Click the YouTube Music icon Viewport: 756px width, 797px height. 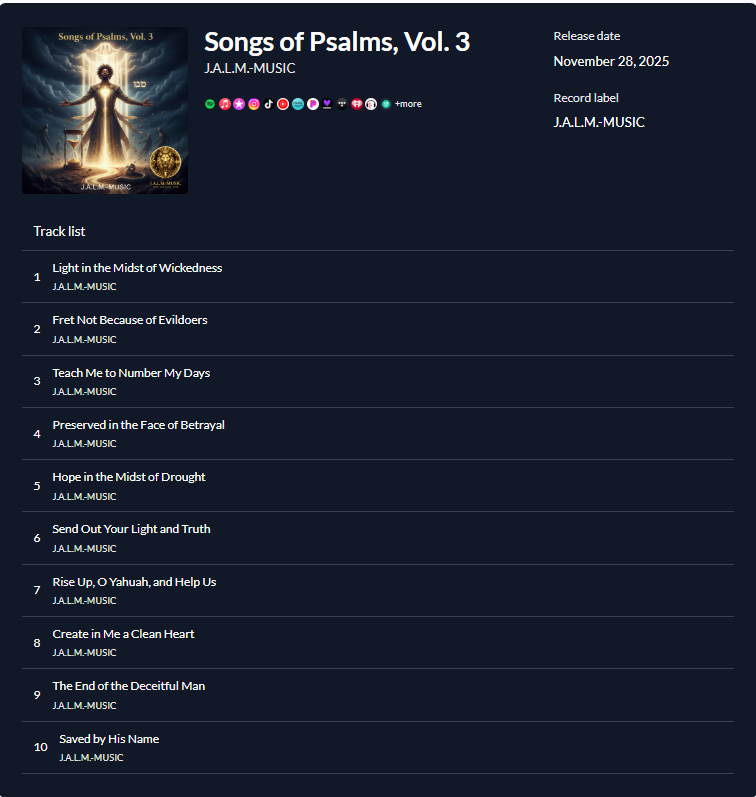tap(283, 104)
